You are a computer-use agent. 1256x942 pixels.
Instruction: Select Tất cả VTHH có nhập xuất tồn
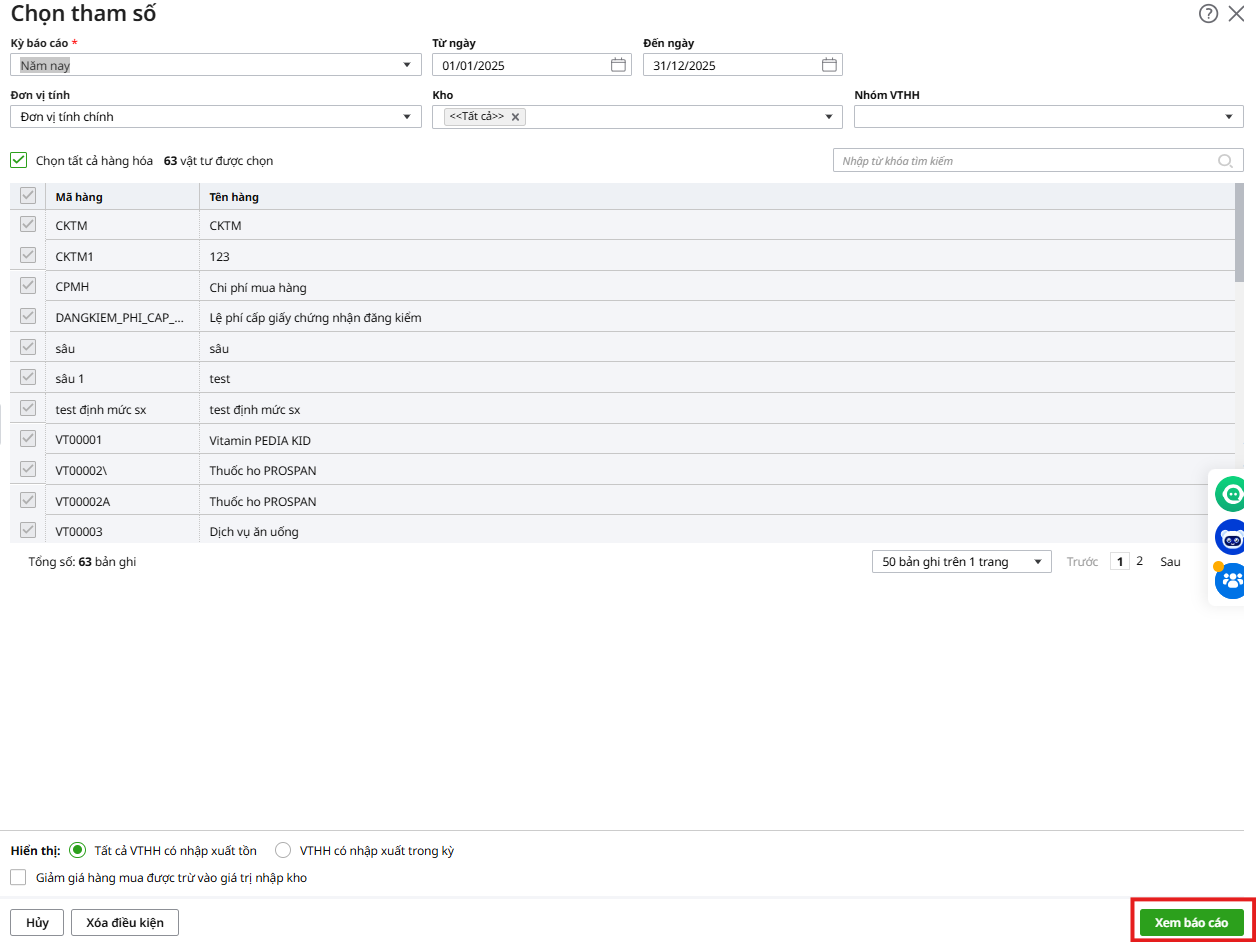[78, 851]
